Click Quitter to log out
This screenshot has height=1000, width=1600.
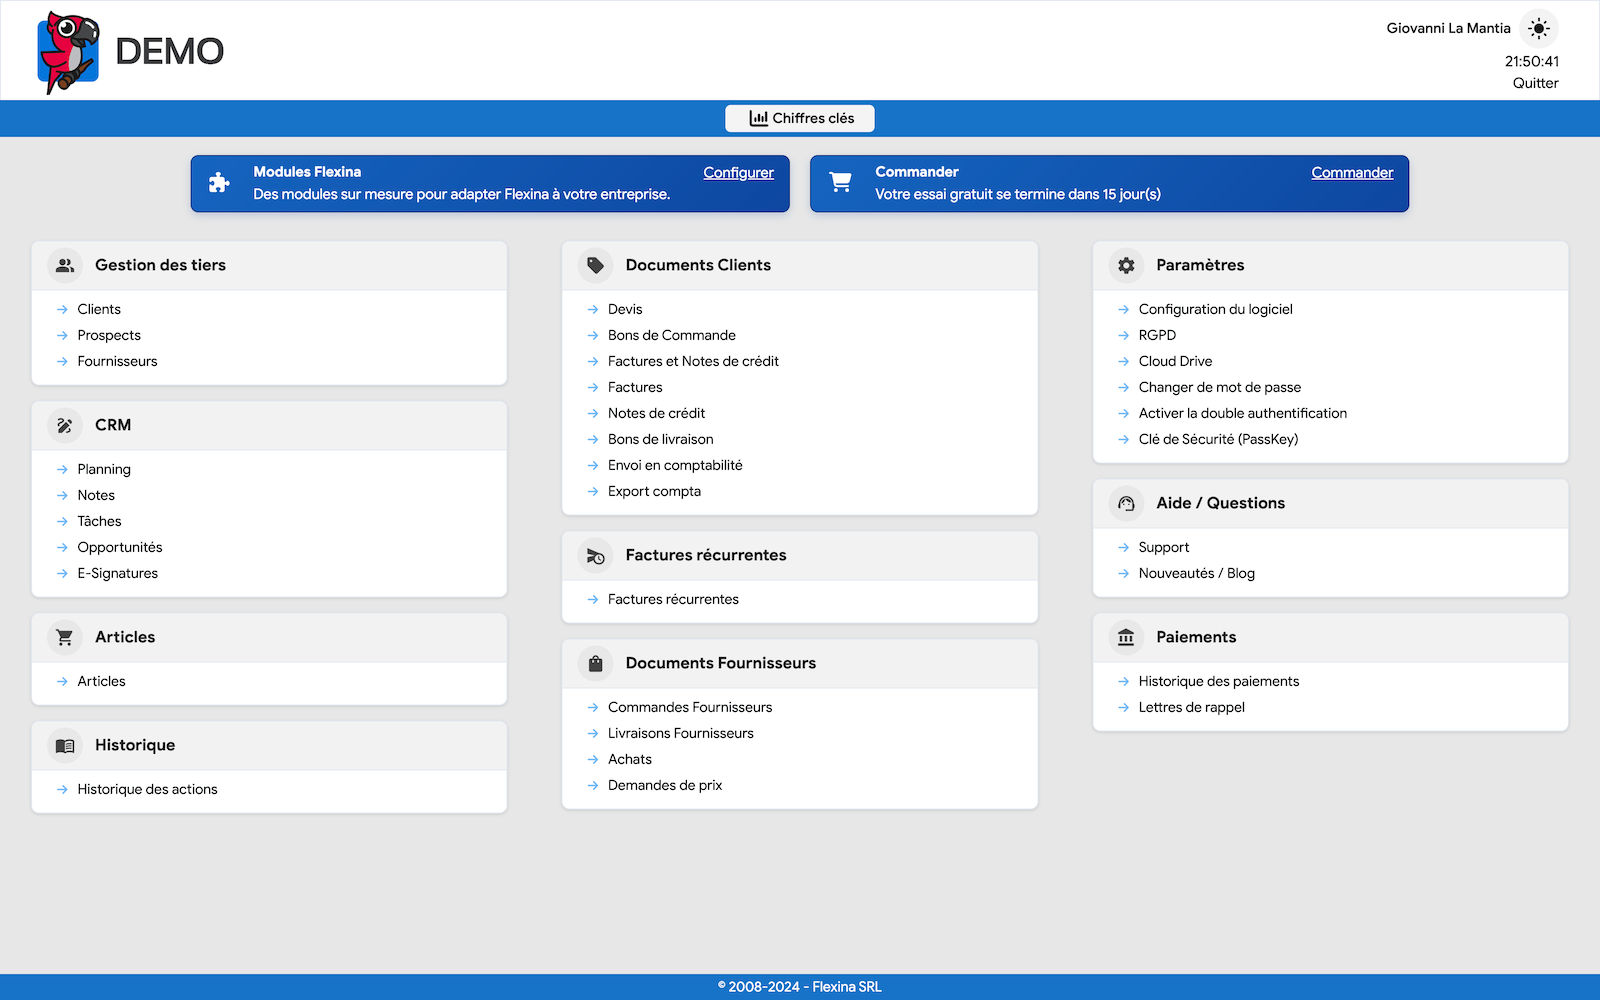(x=1535, y=83)
